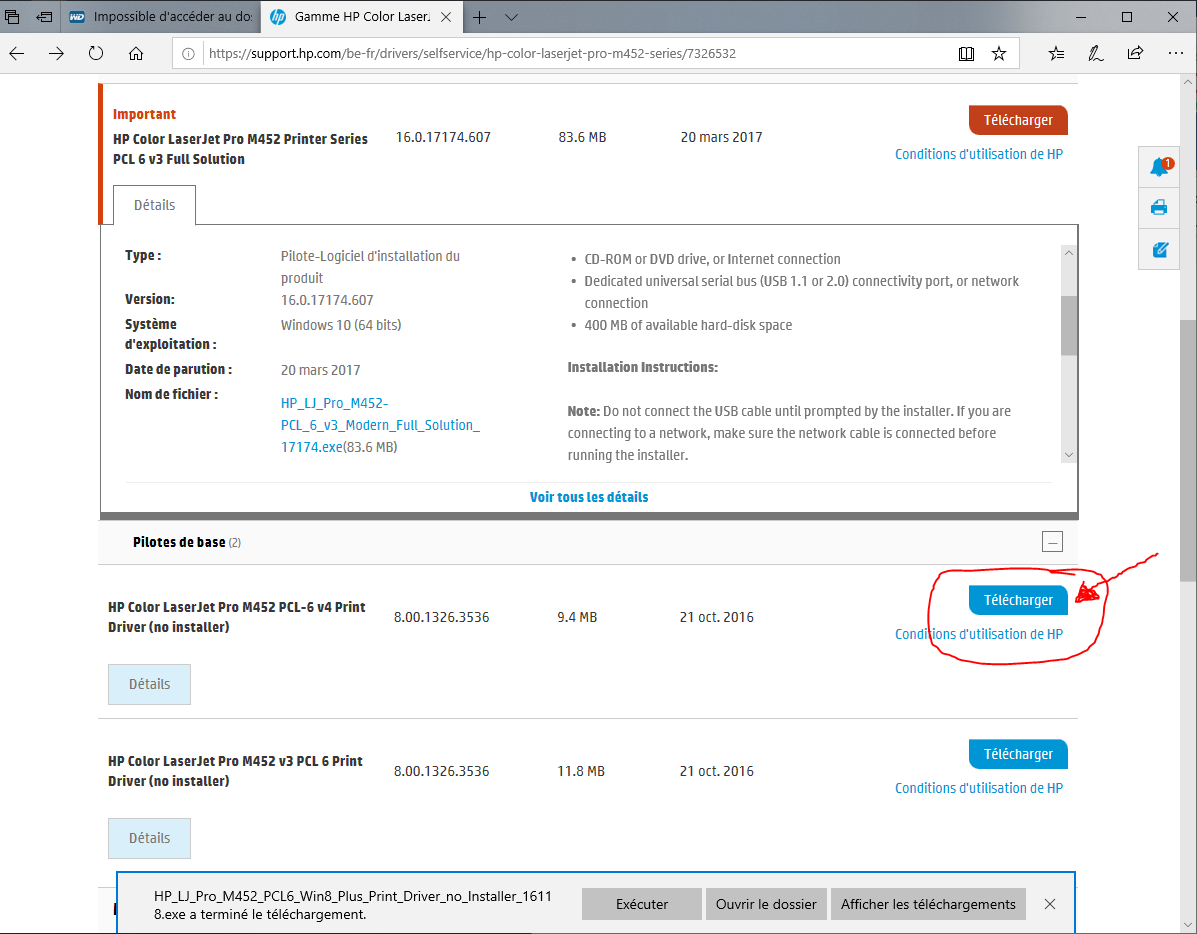The height and width of the screenshot is (934, 1197).
Task: Click the Add notes pen icon
Action: 1095,53
